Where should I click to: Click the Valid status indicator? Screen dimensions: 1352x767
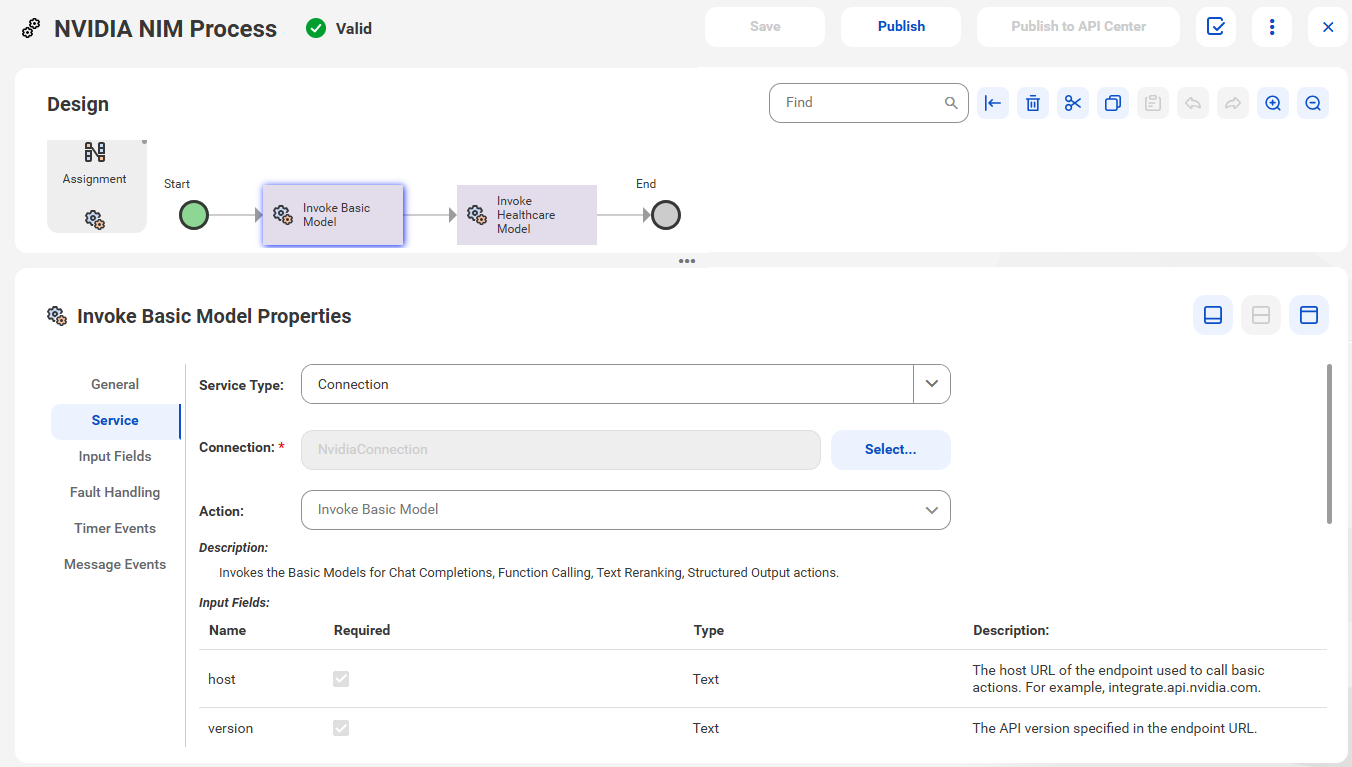point(339,29)
